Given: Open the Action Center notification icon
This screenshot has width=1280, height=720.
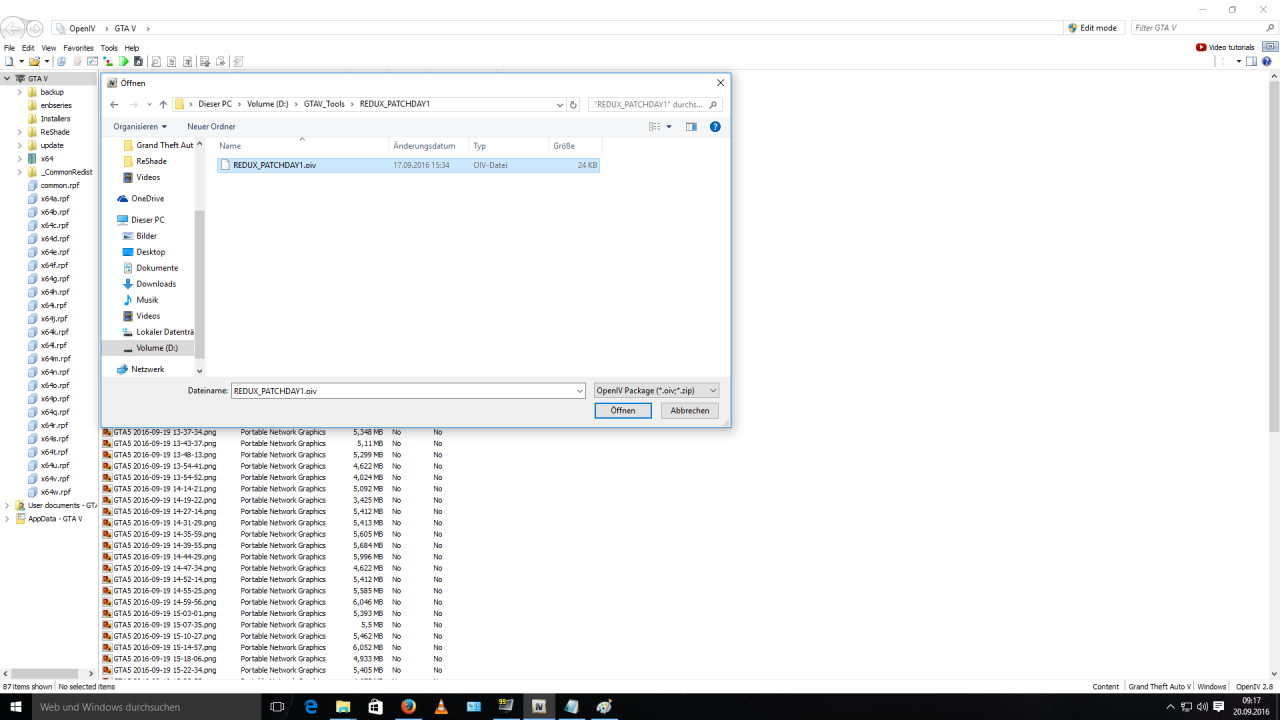Looking at the screenshot, I should [1219, 706].
